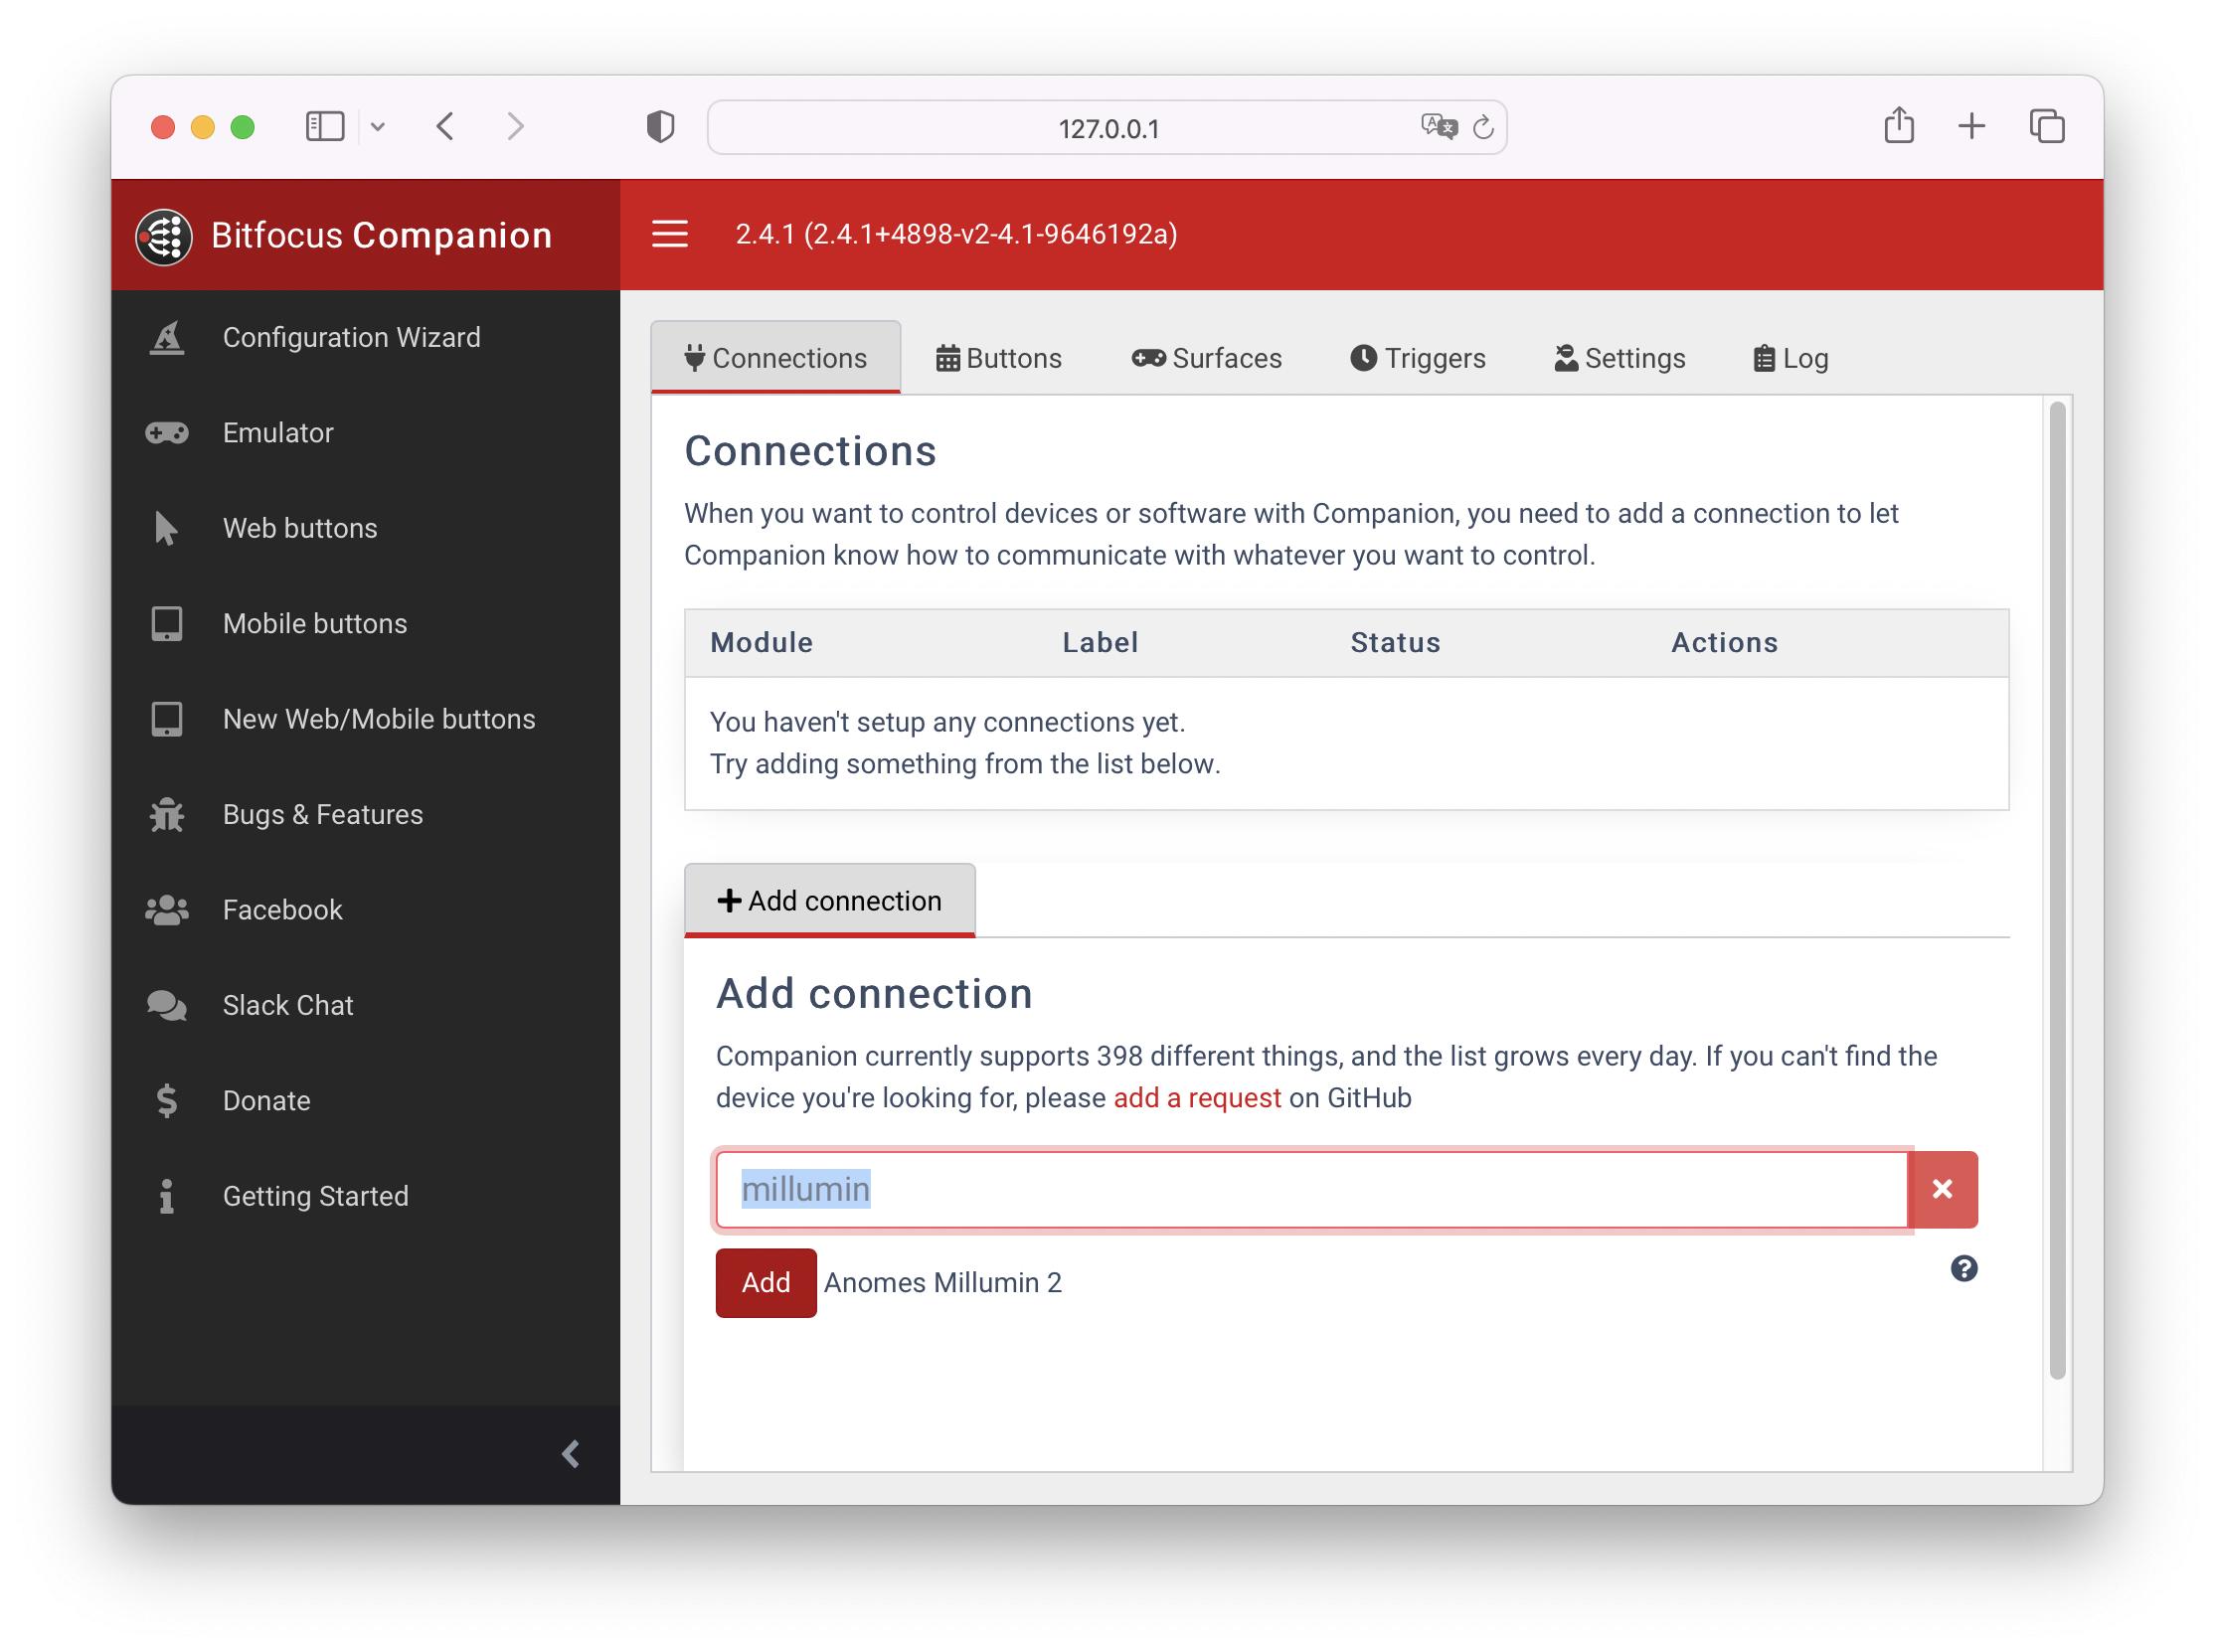The width and height of the screenshot is (2215, 1652).
Task: Toggle sidebar with hamburger menu
Action: [670, 234]
